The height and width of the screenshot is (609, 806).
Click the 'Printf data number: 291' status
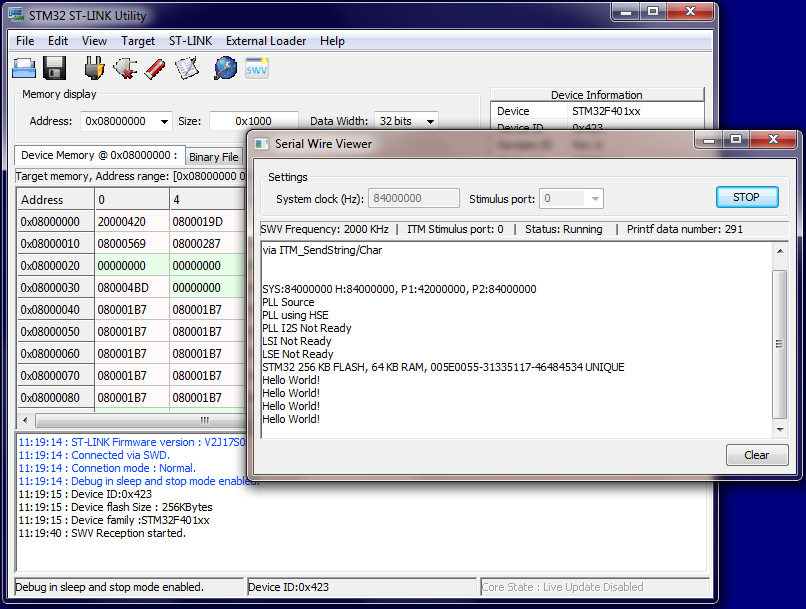(685, 229)
